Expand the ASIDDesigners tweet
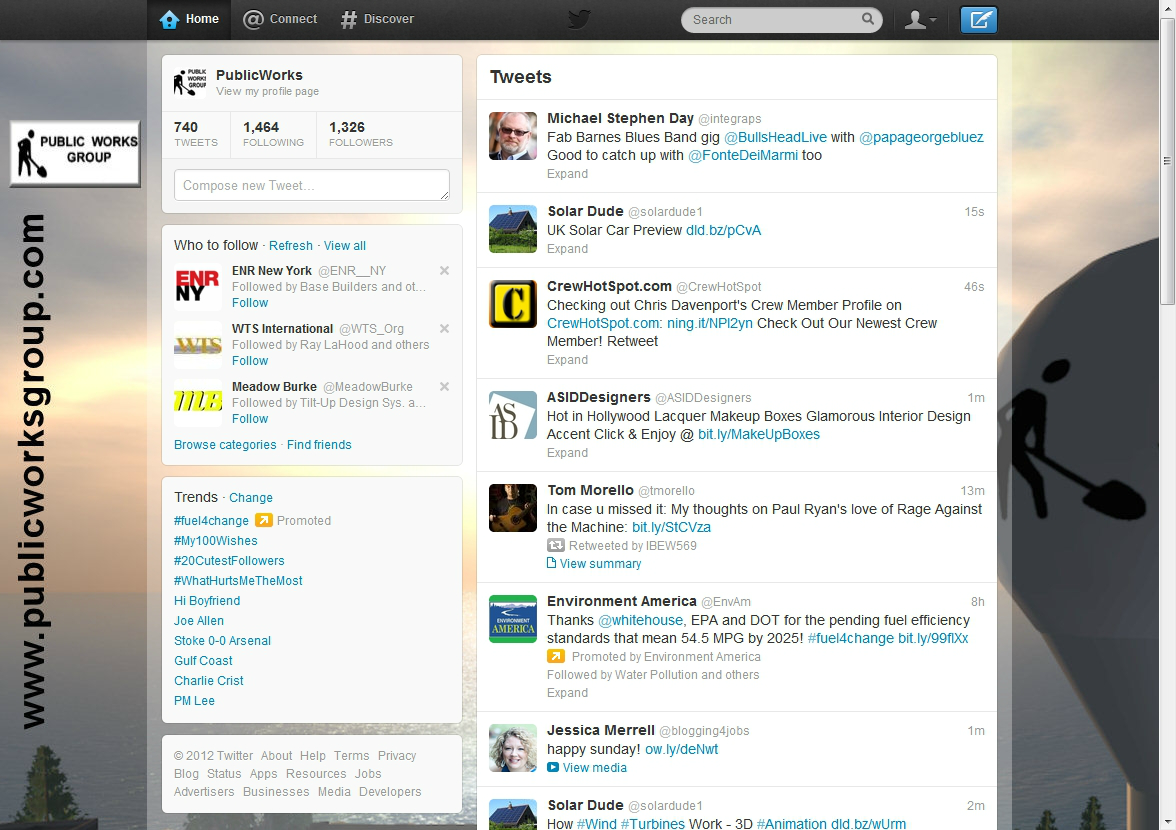1176x830 pixels. pyautogui.click(x=567, y=453)
